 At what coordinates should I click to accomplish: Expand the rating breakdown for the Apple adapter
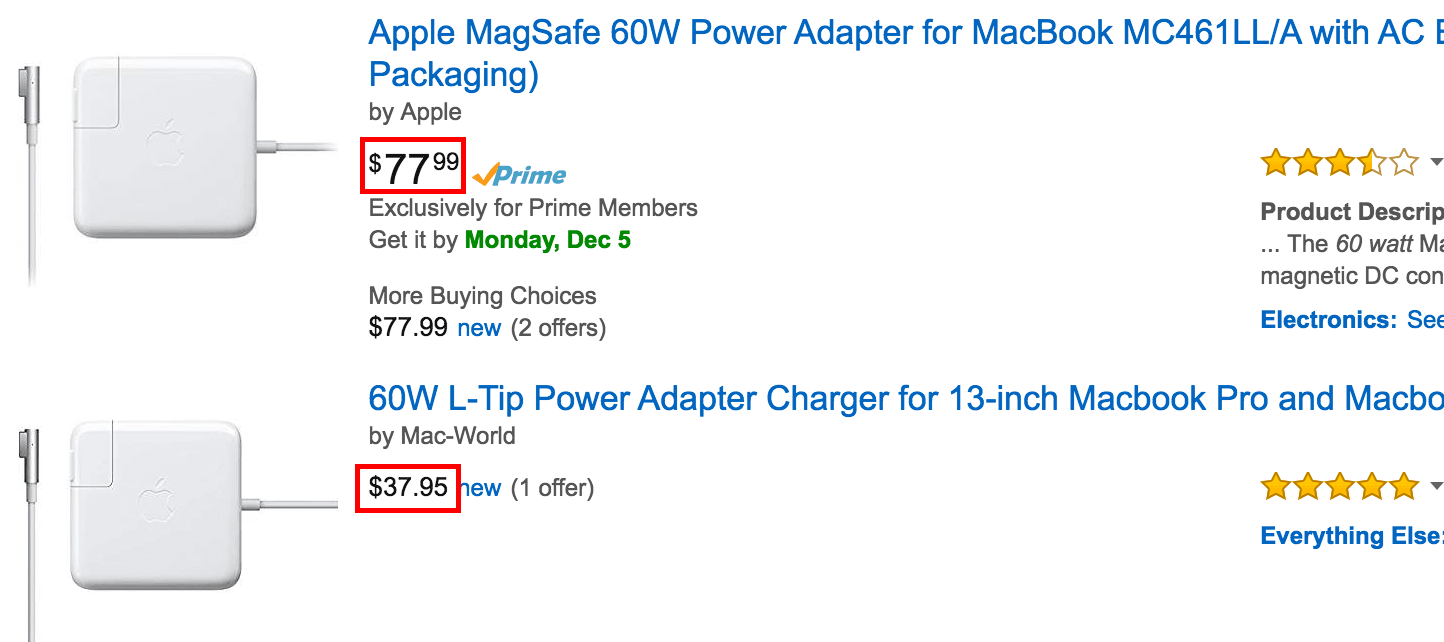[x=1437, y=163]
